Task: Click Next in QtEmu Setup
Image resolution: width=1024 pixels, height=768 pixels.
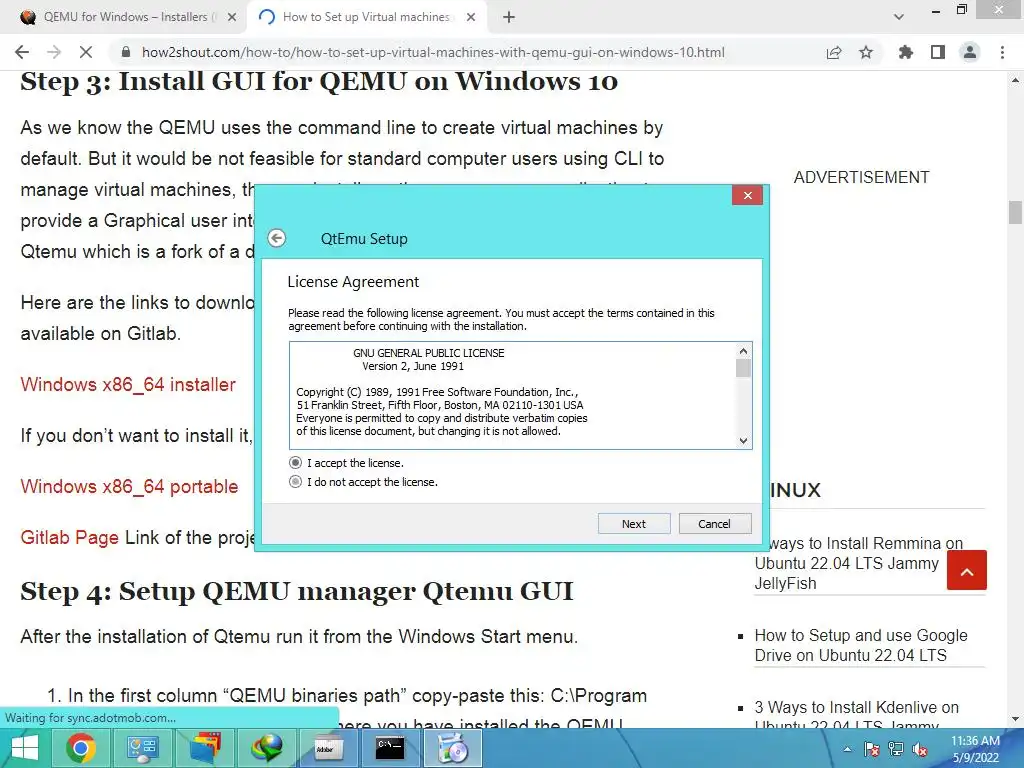Action: pyautogui.click(x=633, y=524)
